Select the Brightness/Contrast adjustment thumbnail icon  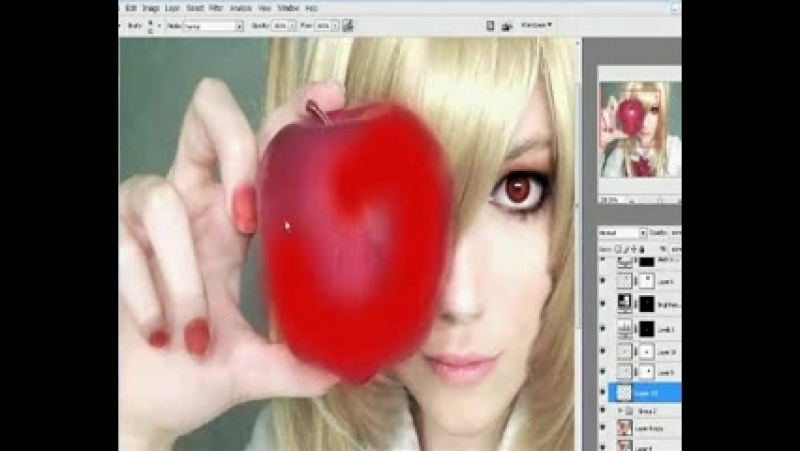pos(625,304)
